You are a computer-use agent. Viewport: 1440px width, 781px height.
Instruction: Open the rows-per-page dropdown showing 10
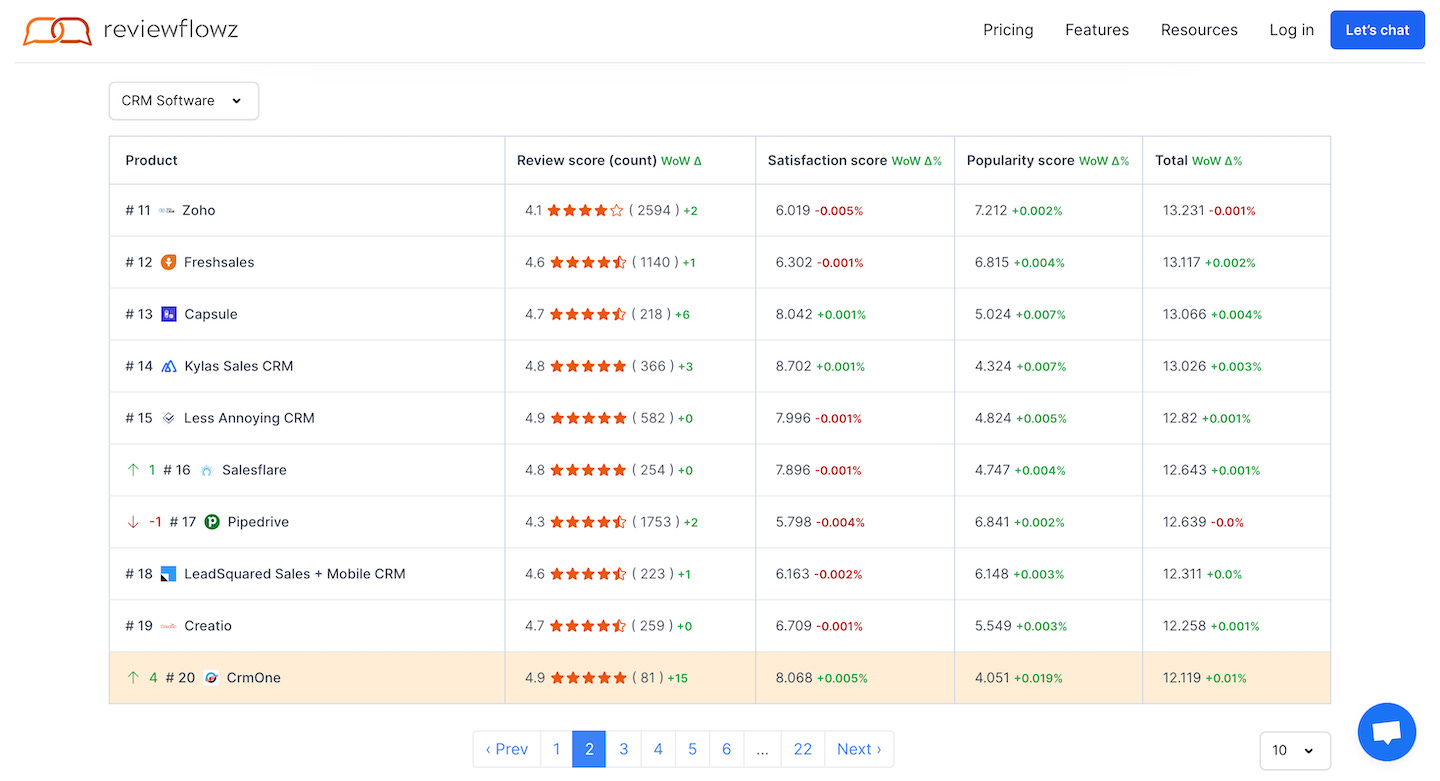tap(1295, 750)
